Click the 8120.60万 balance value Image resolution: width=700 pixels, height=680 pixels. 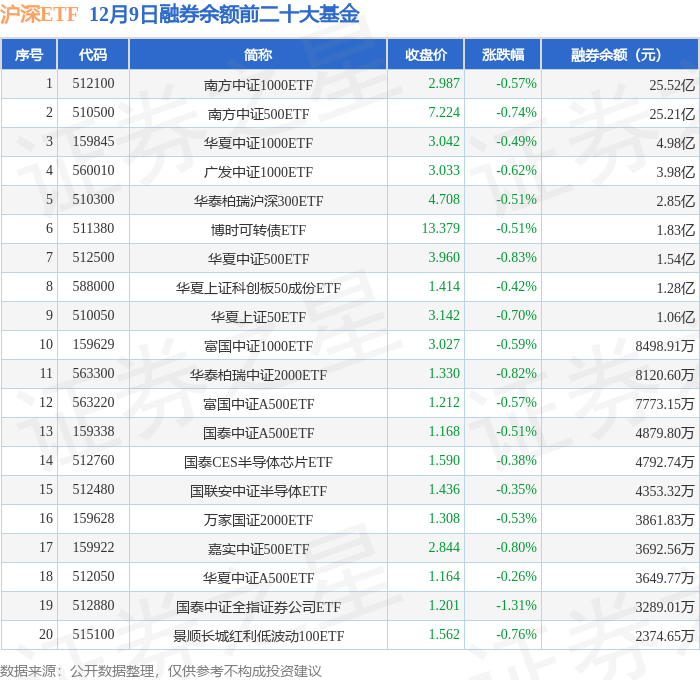(665, 375)
